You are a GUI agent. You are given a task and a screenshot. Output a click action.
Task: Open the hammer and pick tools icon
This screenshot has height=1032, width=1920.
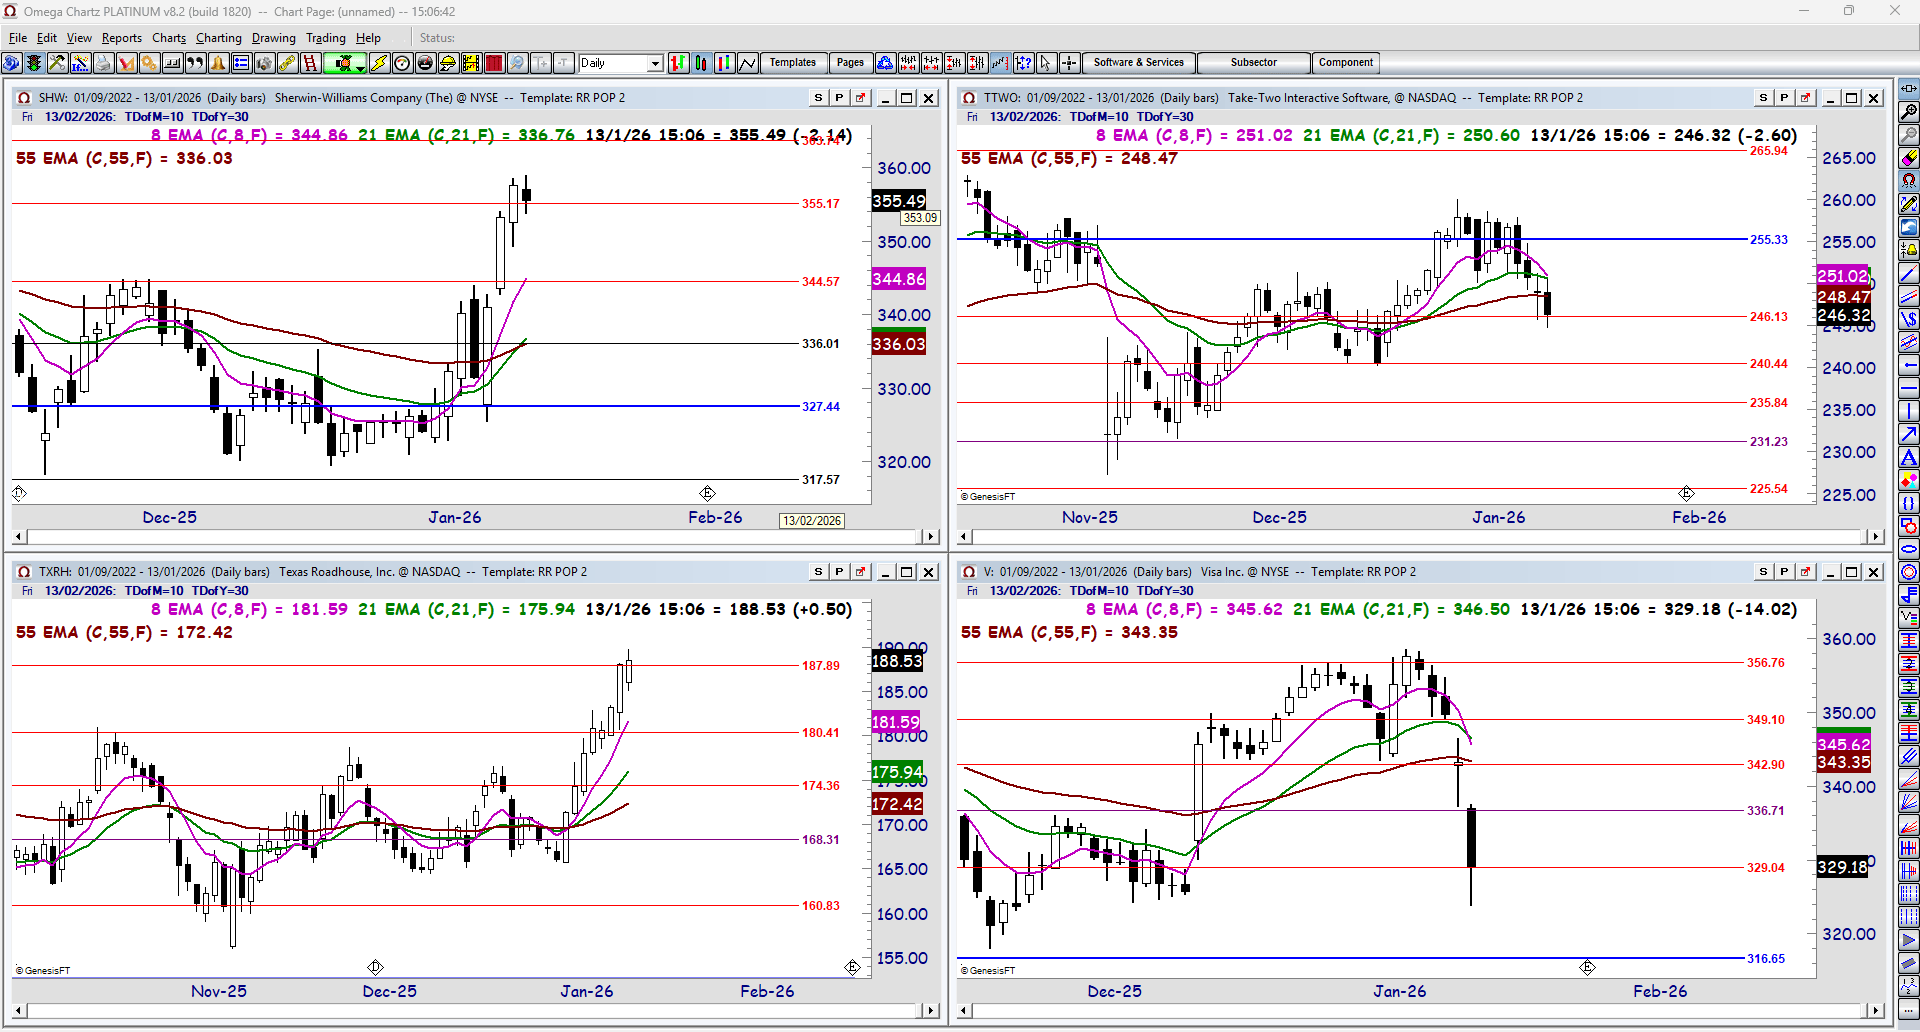point(57,63)
